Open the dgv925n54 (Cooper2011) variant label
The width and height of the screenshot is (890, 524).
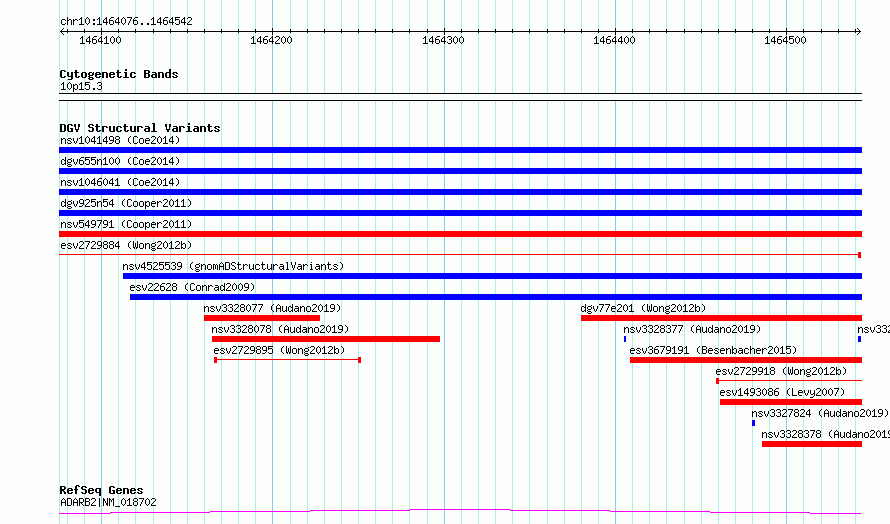126,203
